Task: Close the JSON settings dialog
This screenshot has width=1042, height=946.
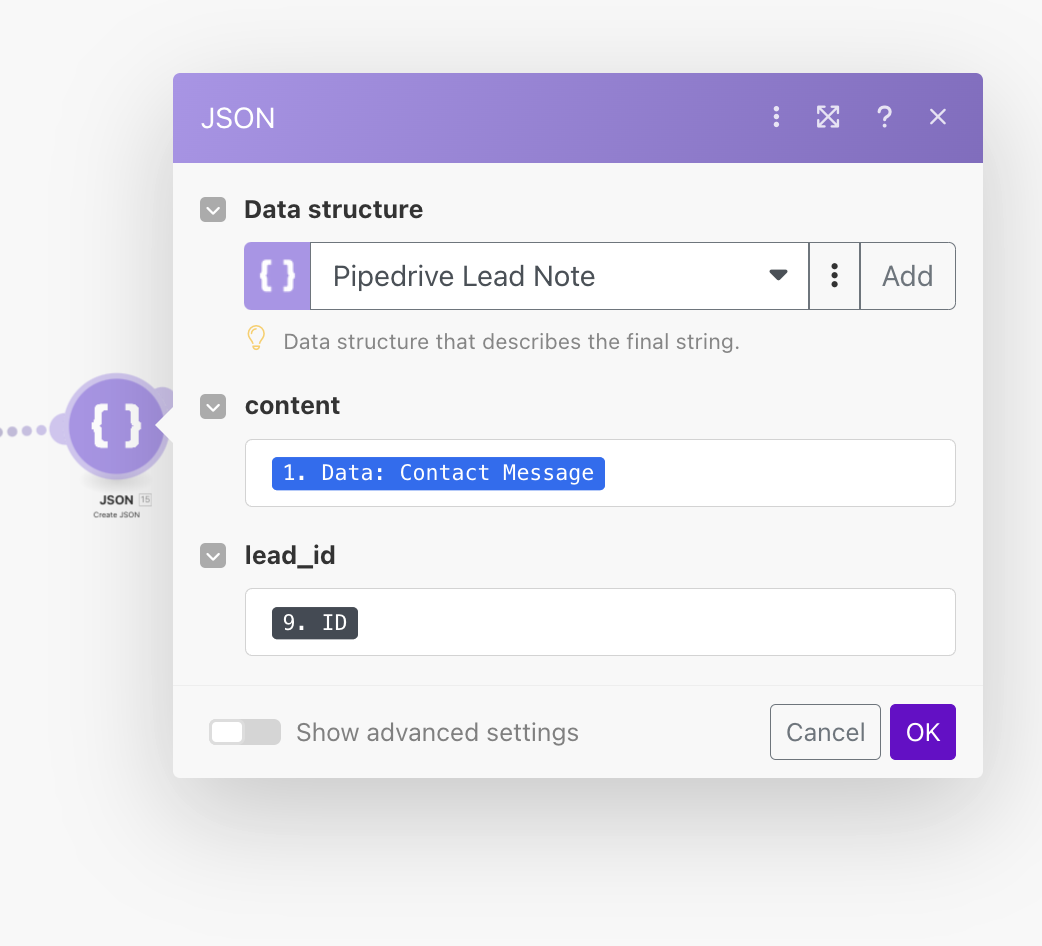Action: pos(937,117)
